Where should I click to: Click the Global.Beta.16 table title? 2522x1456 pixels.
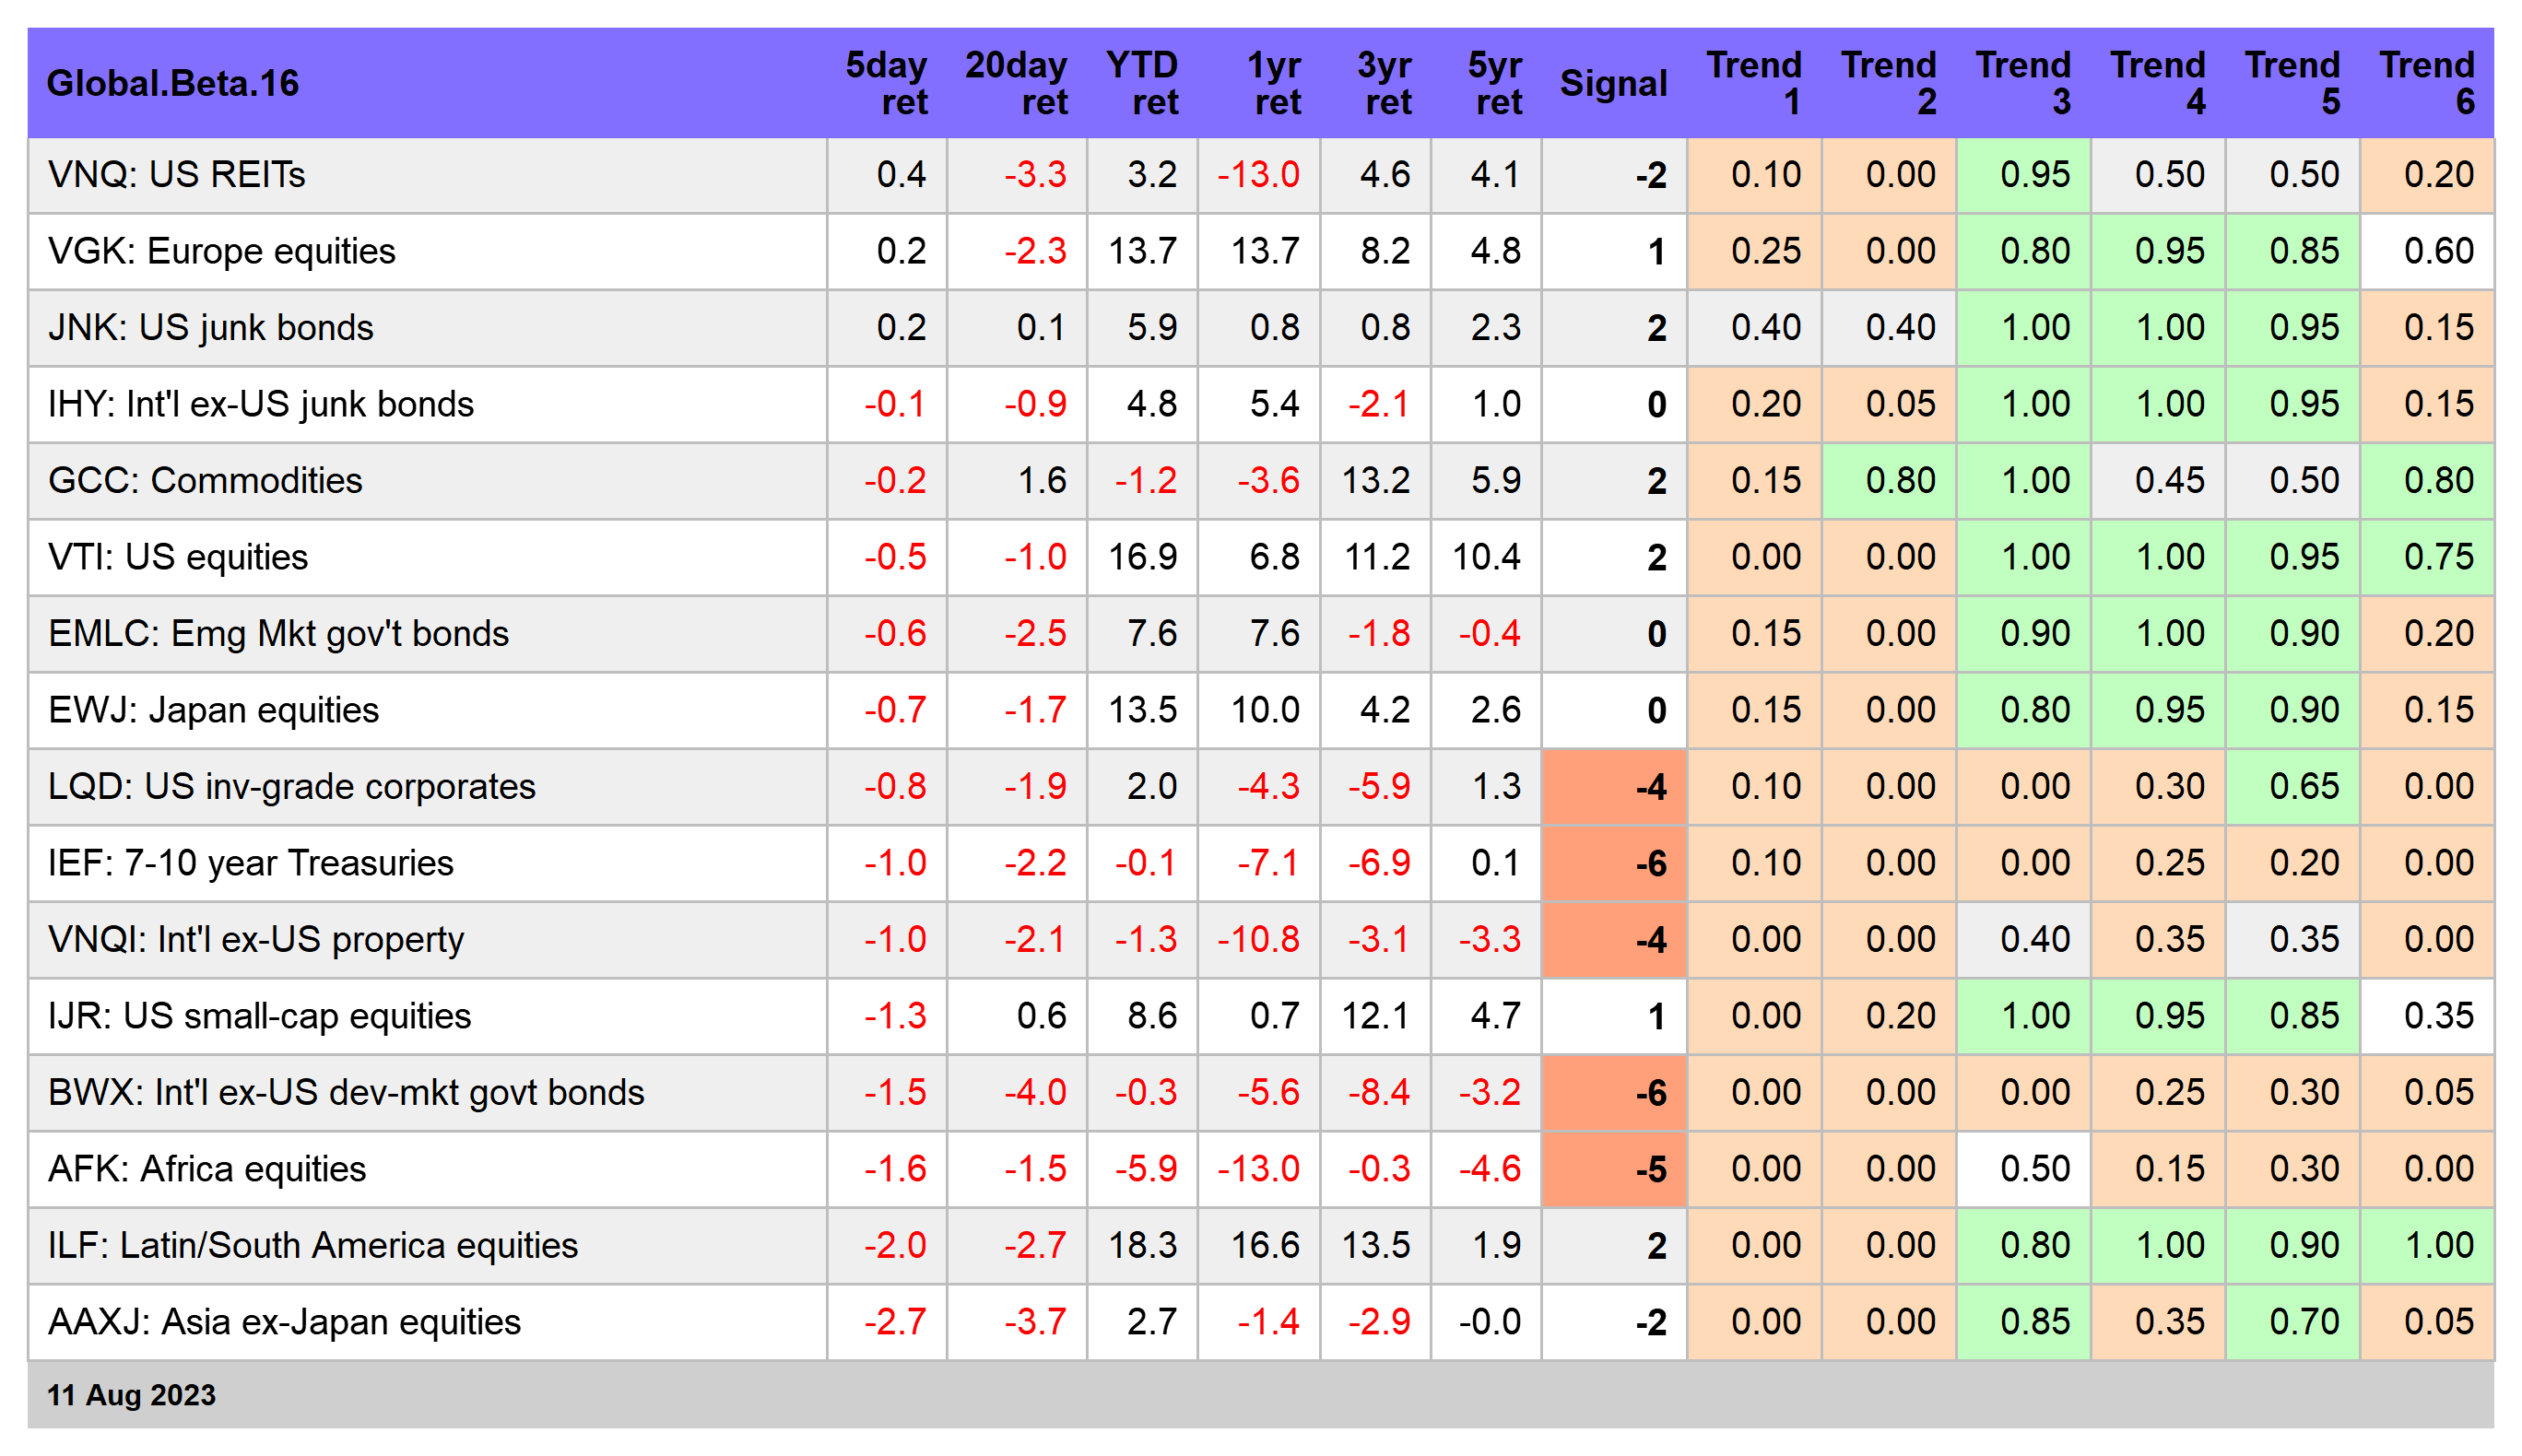[x=172, y=83]
